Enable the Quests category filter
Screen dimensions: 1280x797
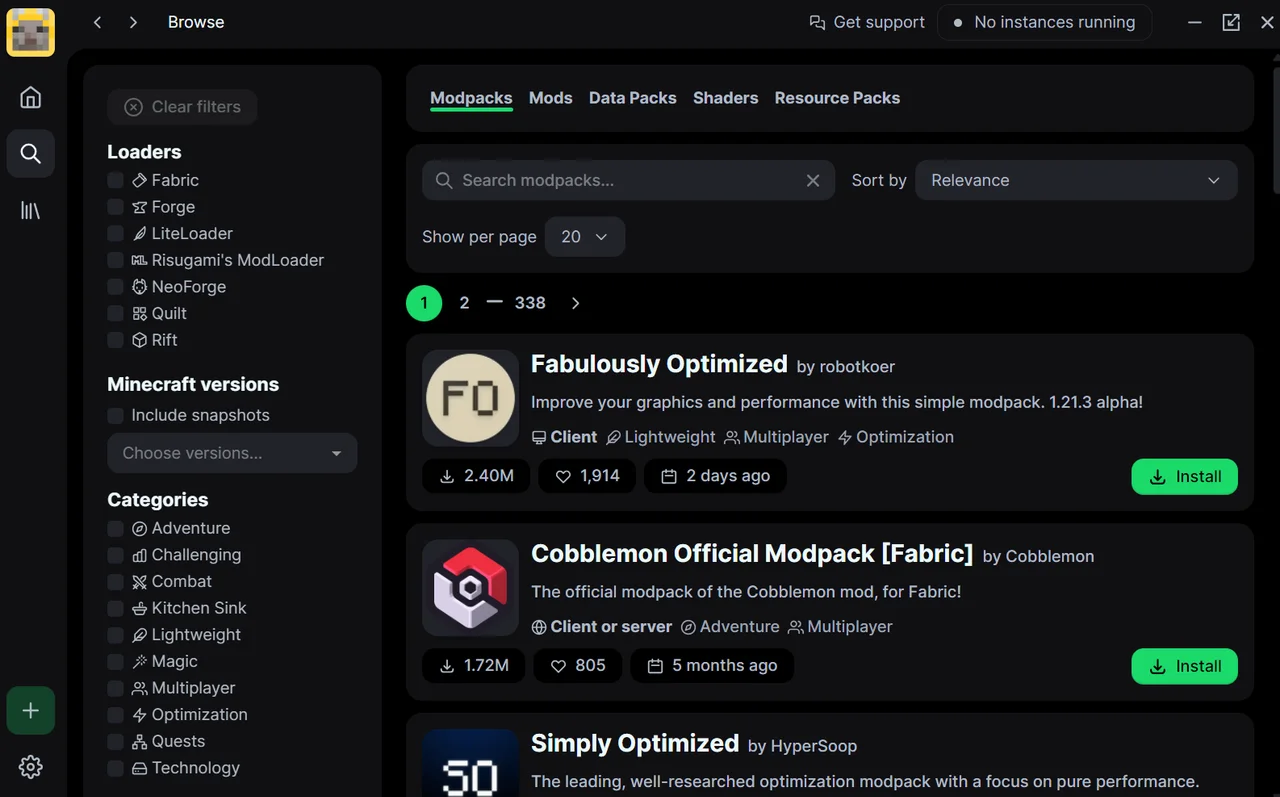point(115,741)
